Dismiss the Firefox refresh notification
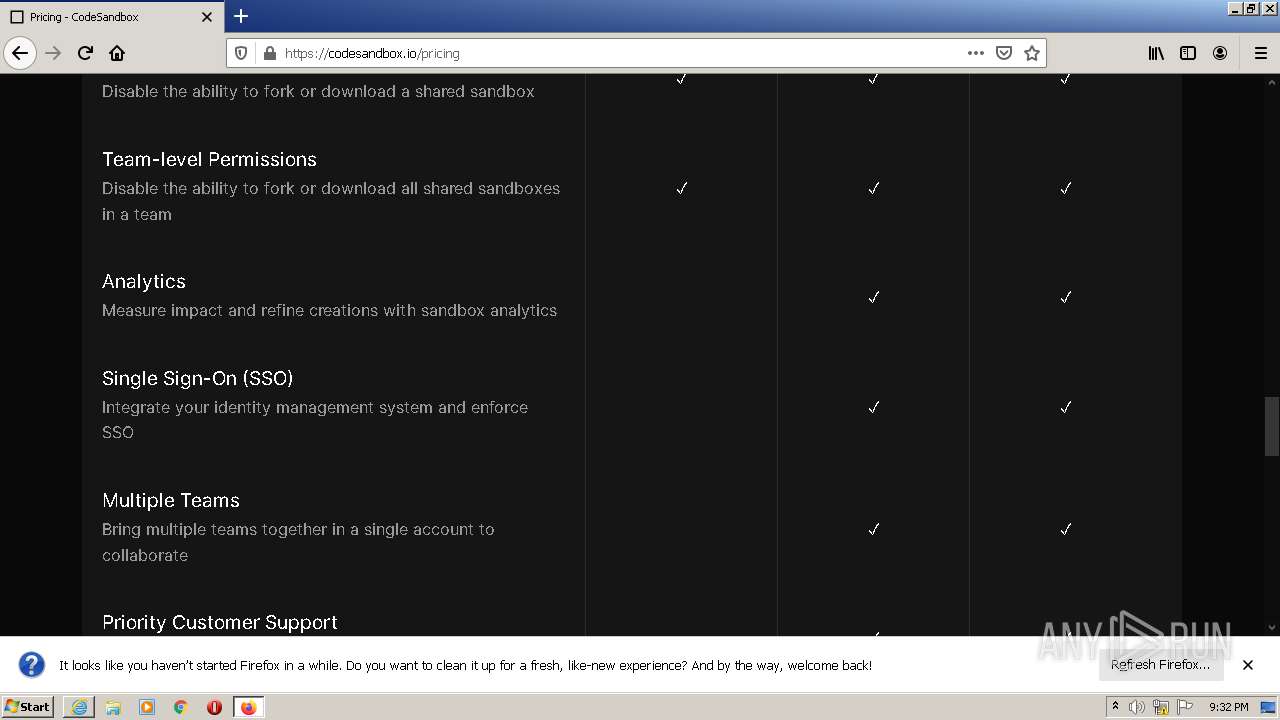Viewport: 1280px width, 720px height. click(1248, 665)
